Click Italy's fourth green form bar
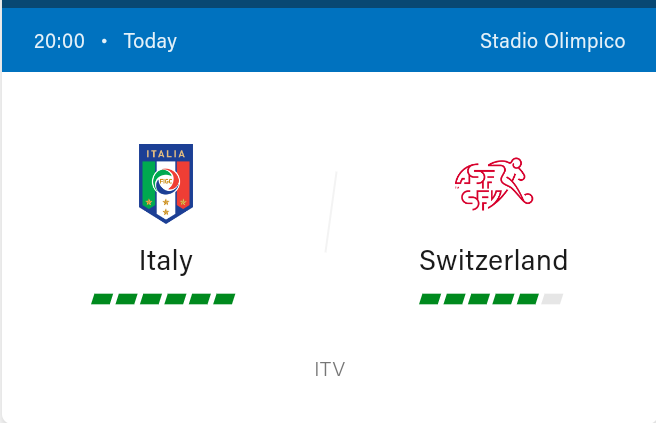The width and height of the screenshot is (656, 423). click(175, 299)
